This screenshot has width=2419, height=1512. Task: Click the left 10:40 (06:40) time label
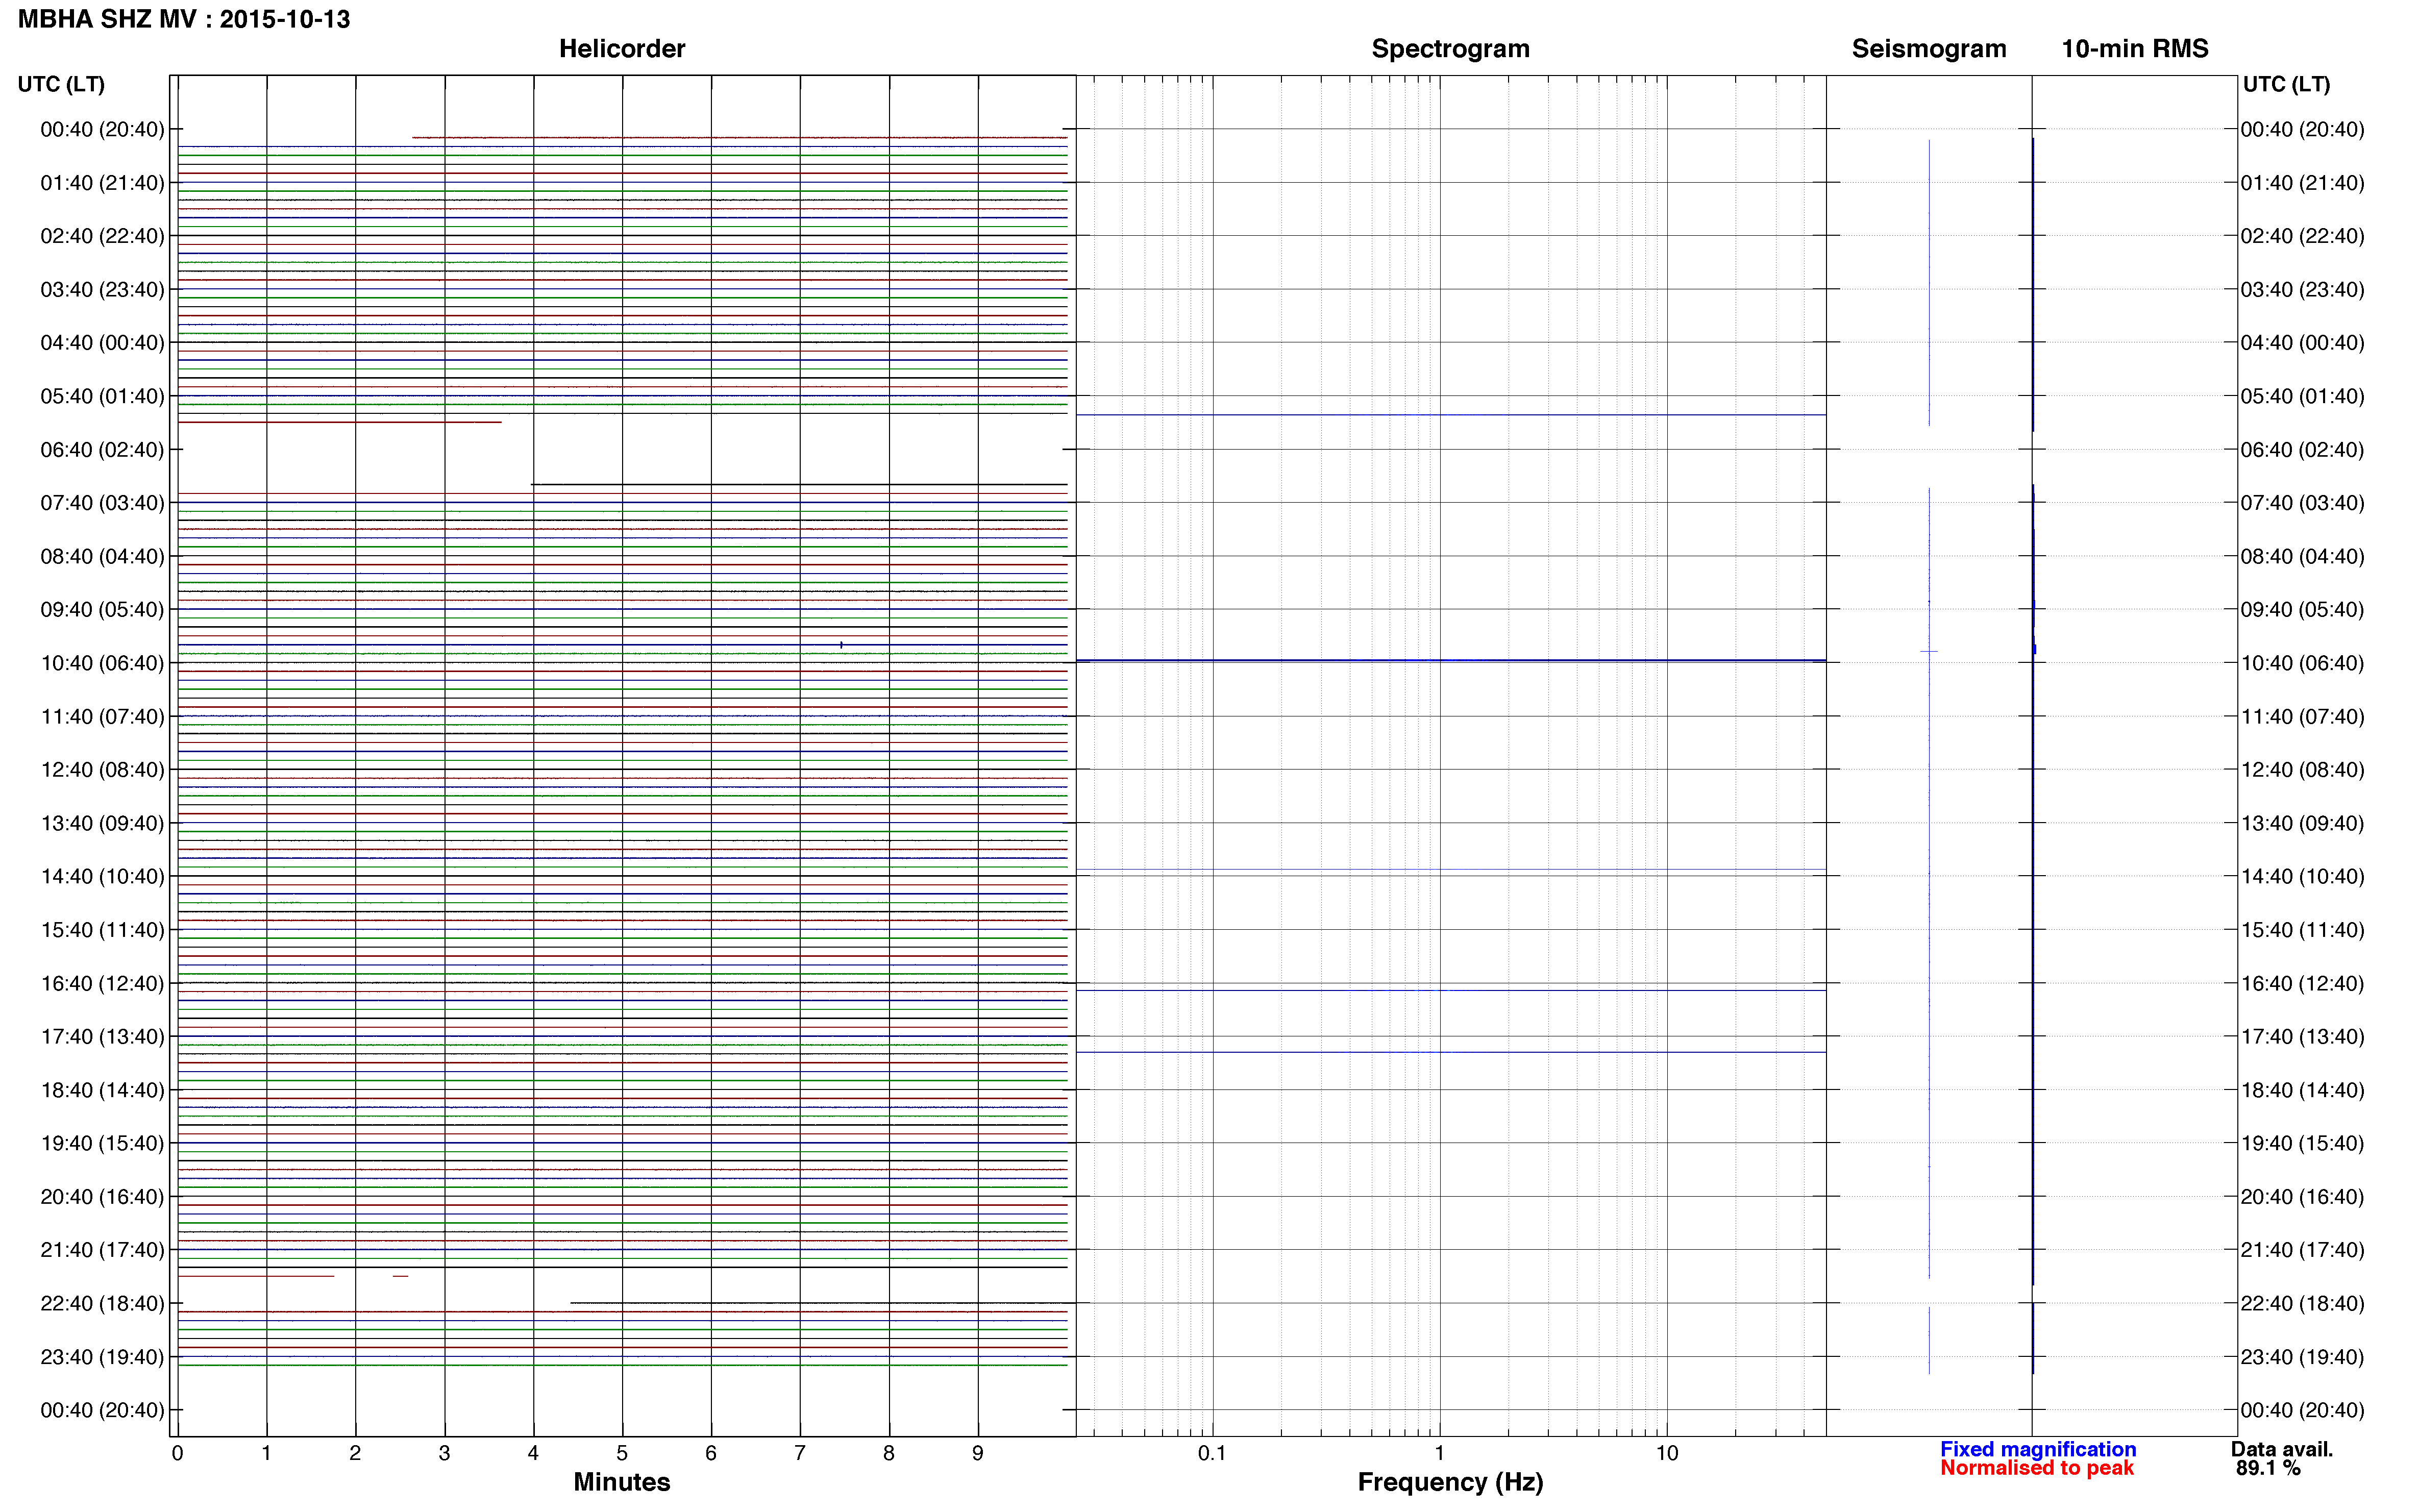102,663
